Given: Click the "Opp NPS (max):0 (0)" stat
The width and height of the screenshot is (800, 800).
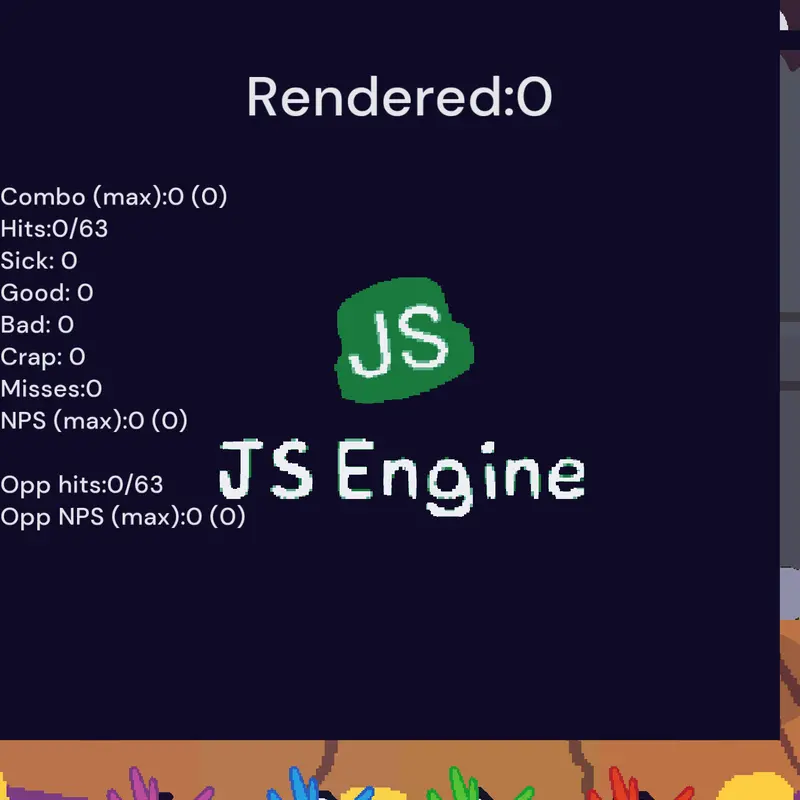Looking at the screenshot, I should click(x=122, y=517).
